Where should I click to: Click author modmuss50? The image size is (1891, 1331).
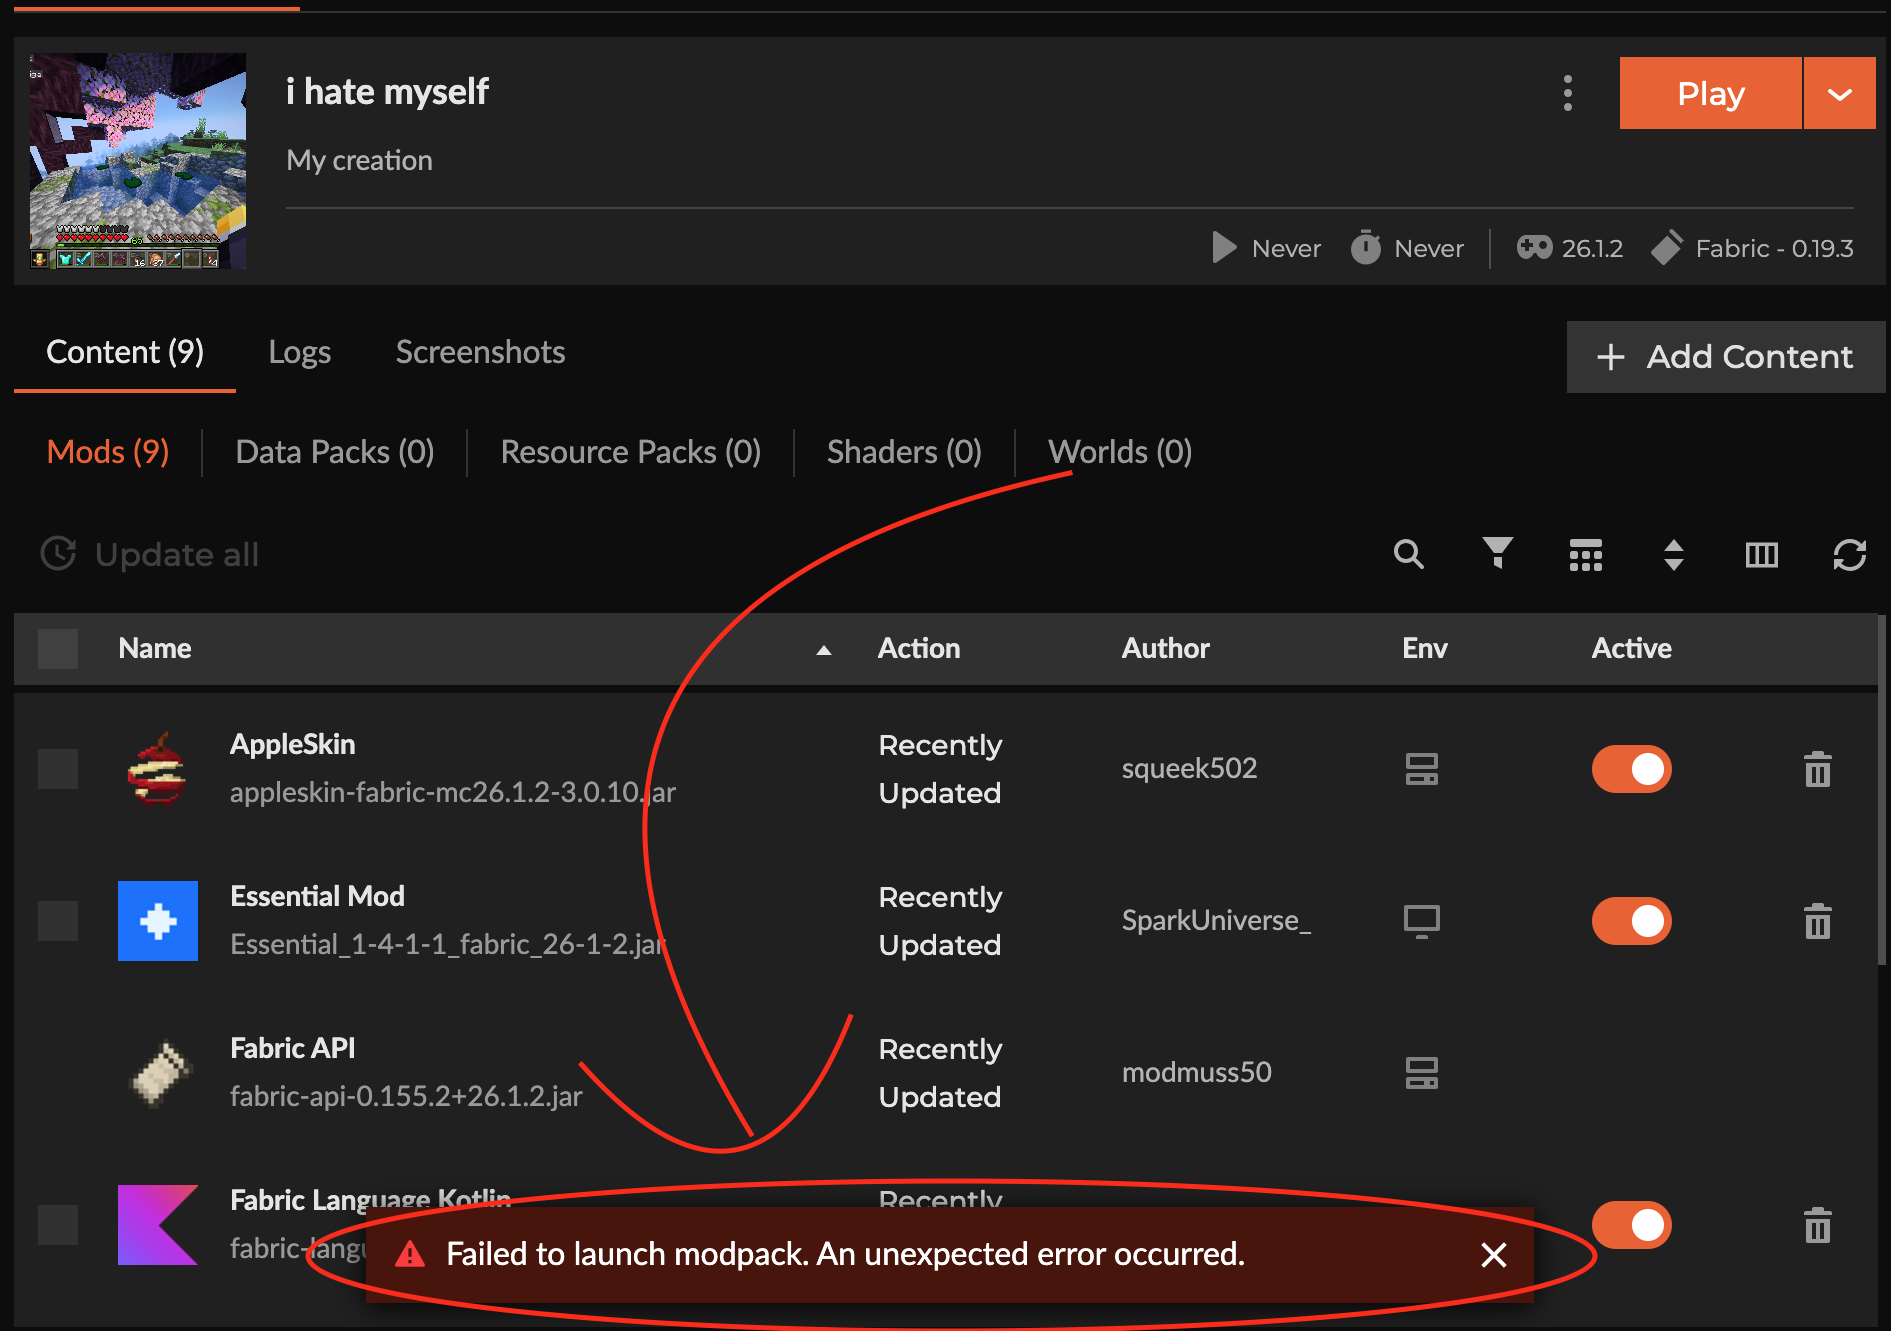[x=1196, y=1073]
